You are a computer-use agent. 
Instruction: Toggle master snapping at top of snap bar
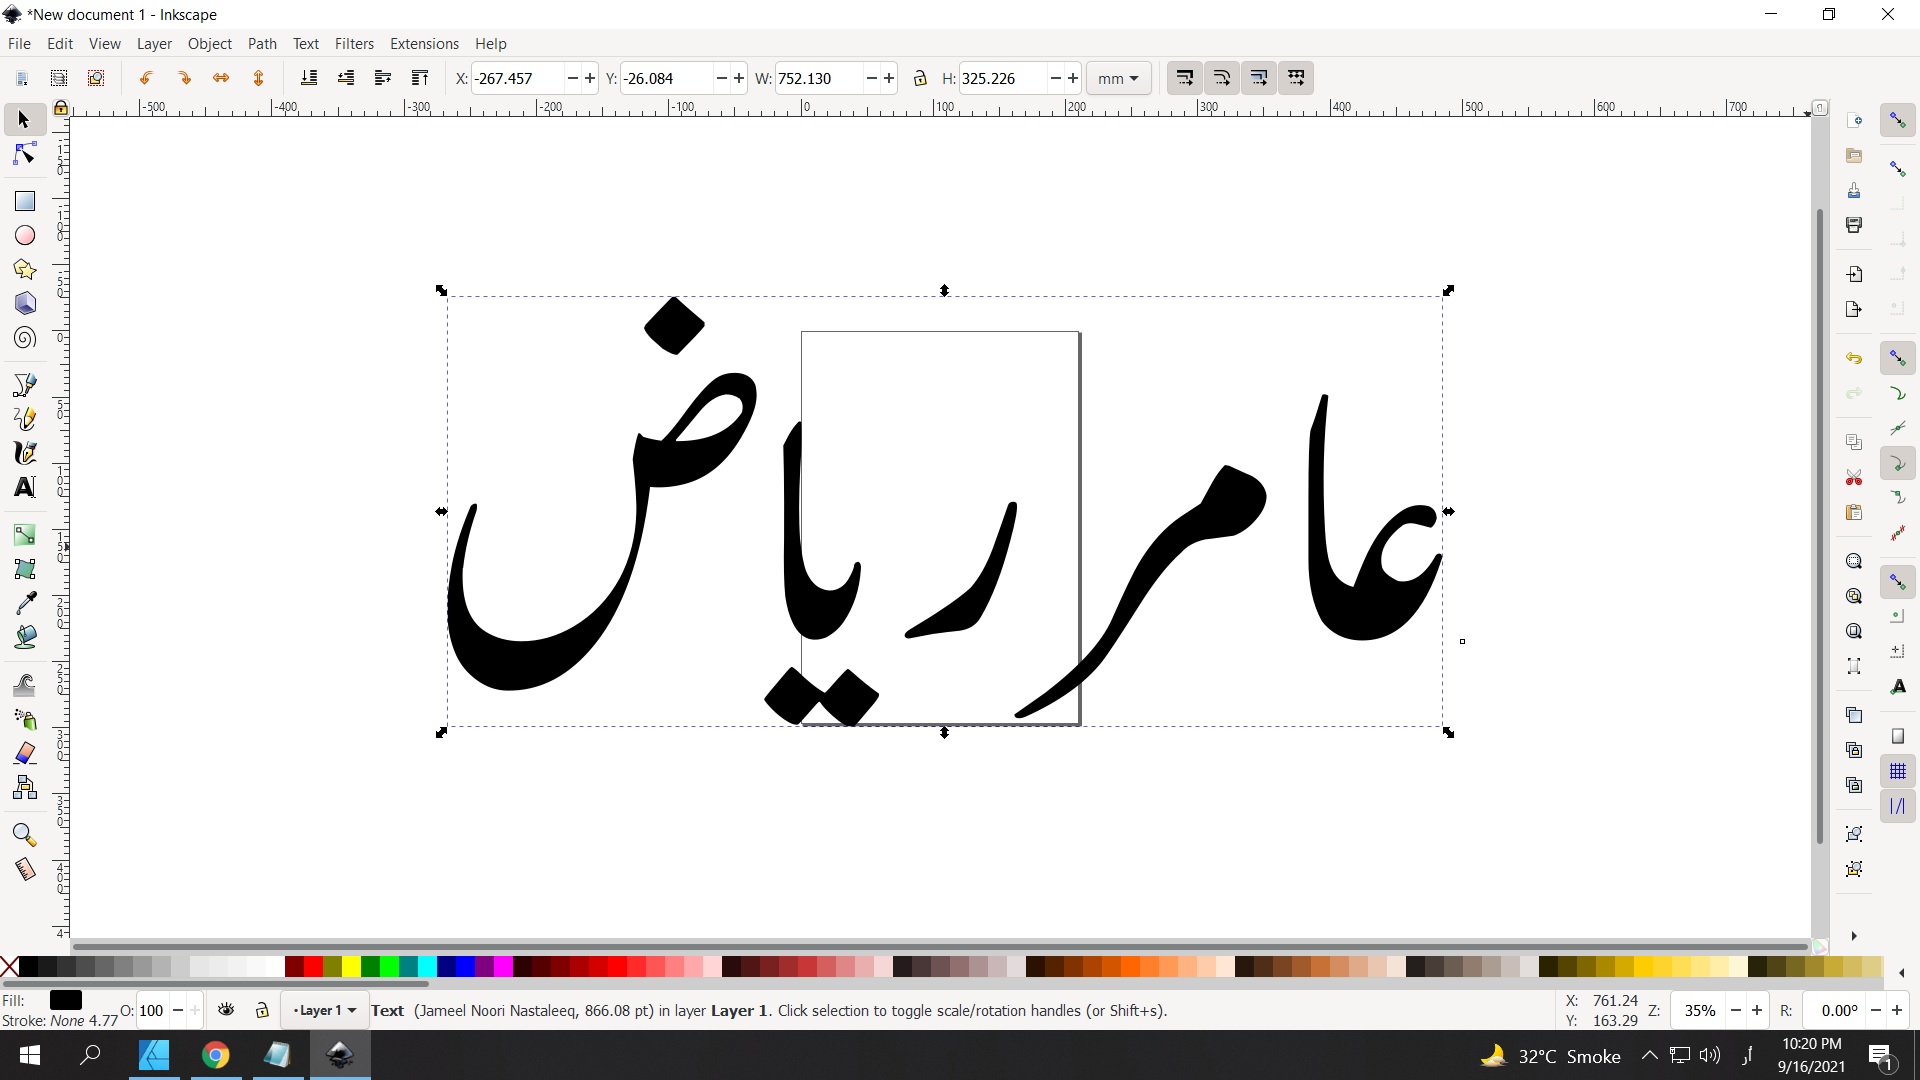click(x=1898, y=120)
